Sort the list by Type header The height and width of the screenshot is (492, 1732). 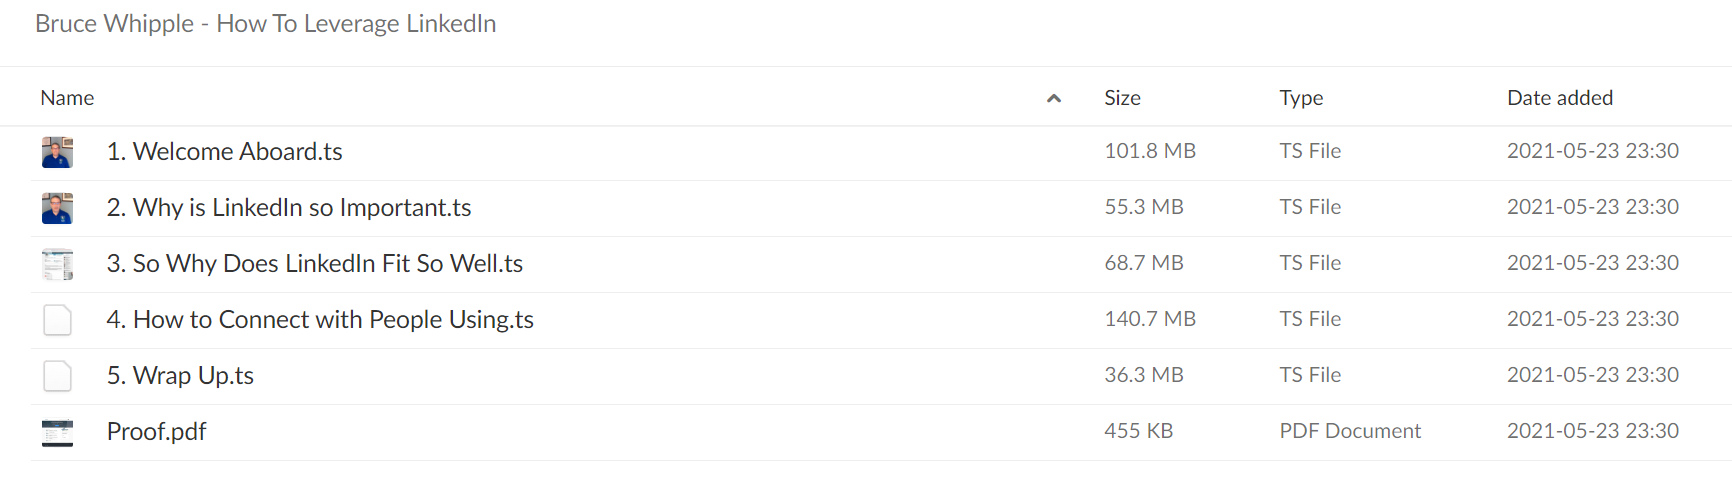pos(1301,98)
